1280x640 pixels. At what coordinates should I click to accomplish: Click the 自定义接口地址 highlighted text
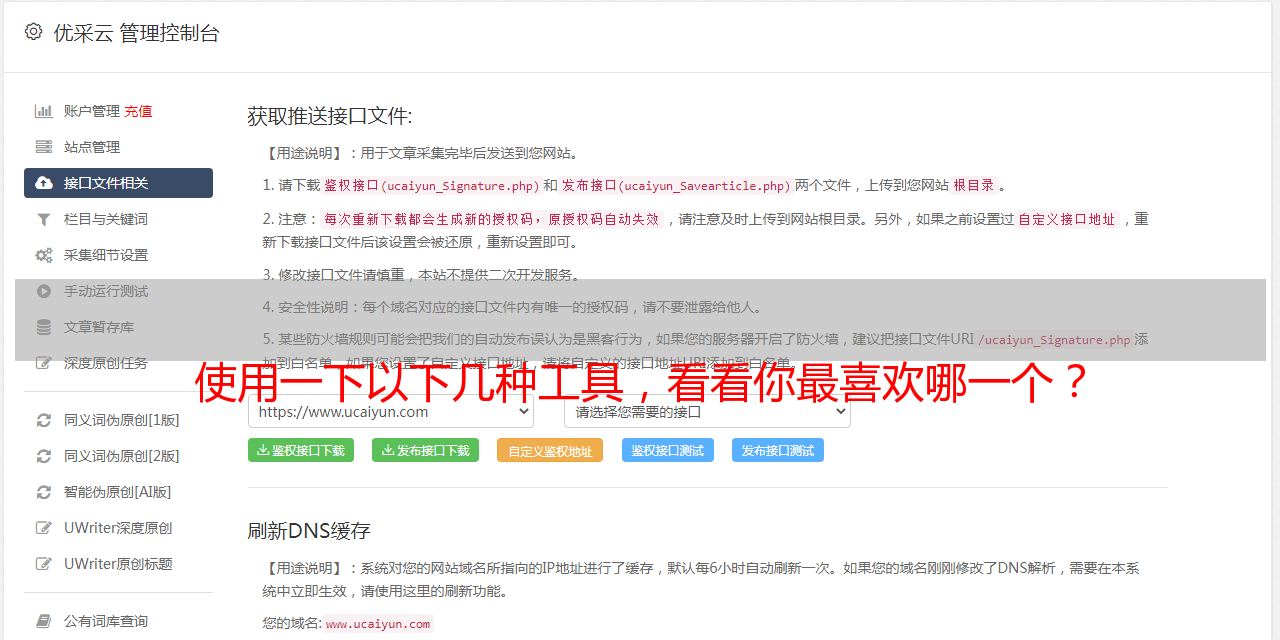click(1066, 219)
